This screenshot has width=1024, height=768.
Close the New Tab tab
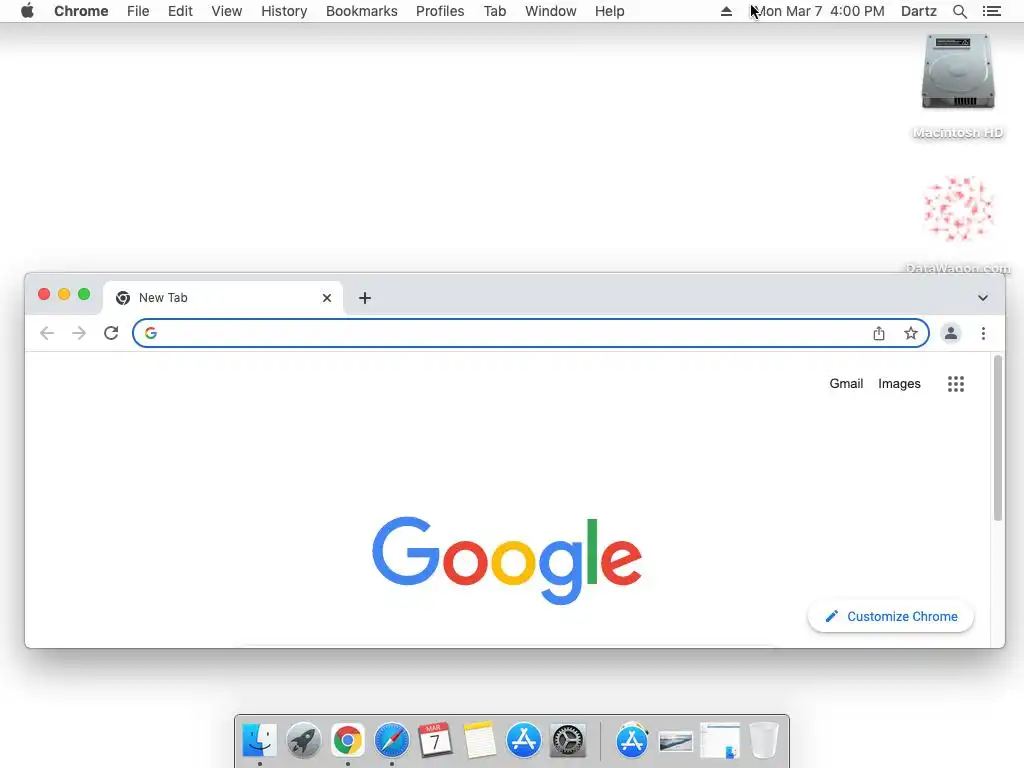click(x=327, y=298)
